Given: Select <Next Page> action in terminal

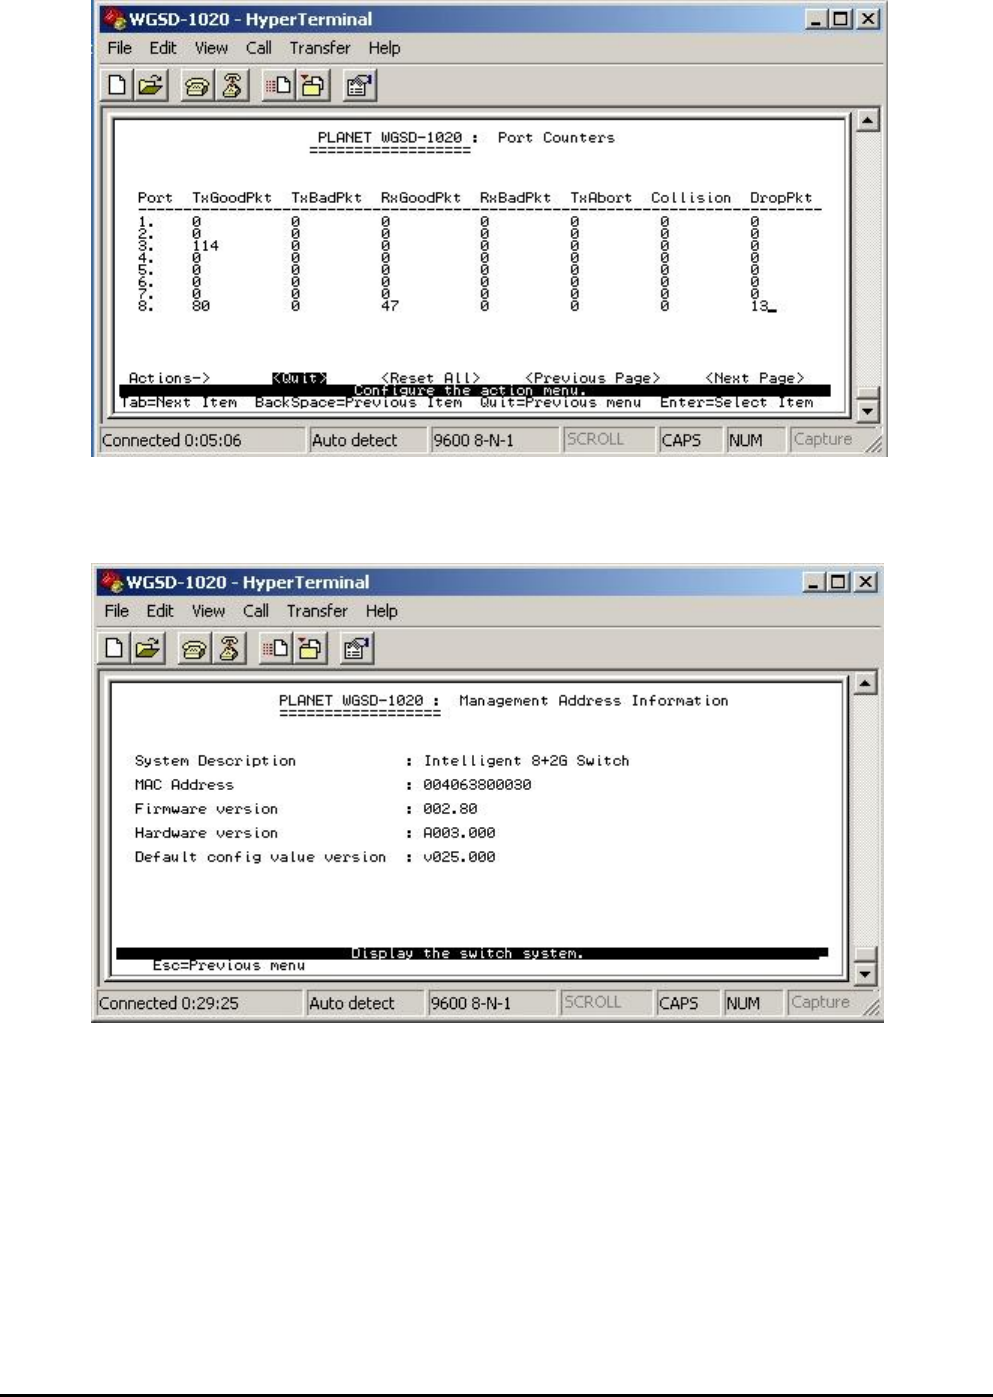Looking at the screenshot, I should pos(755,378).
